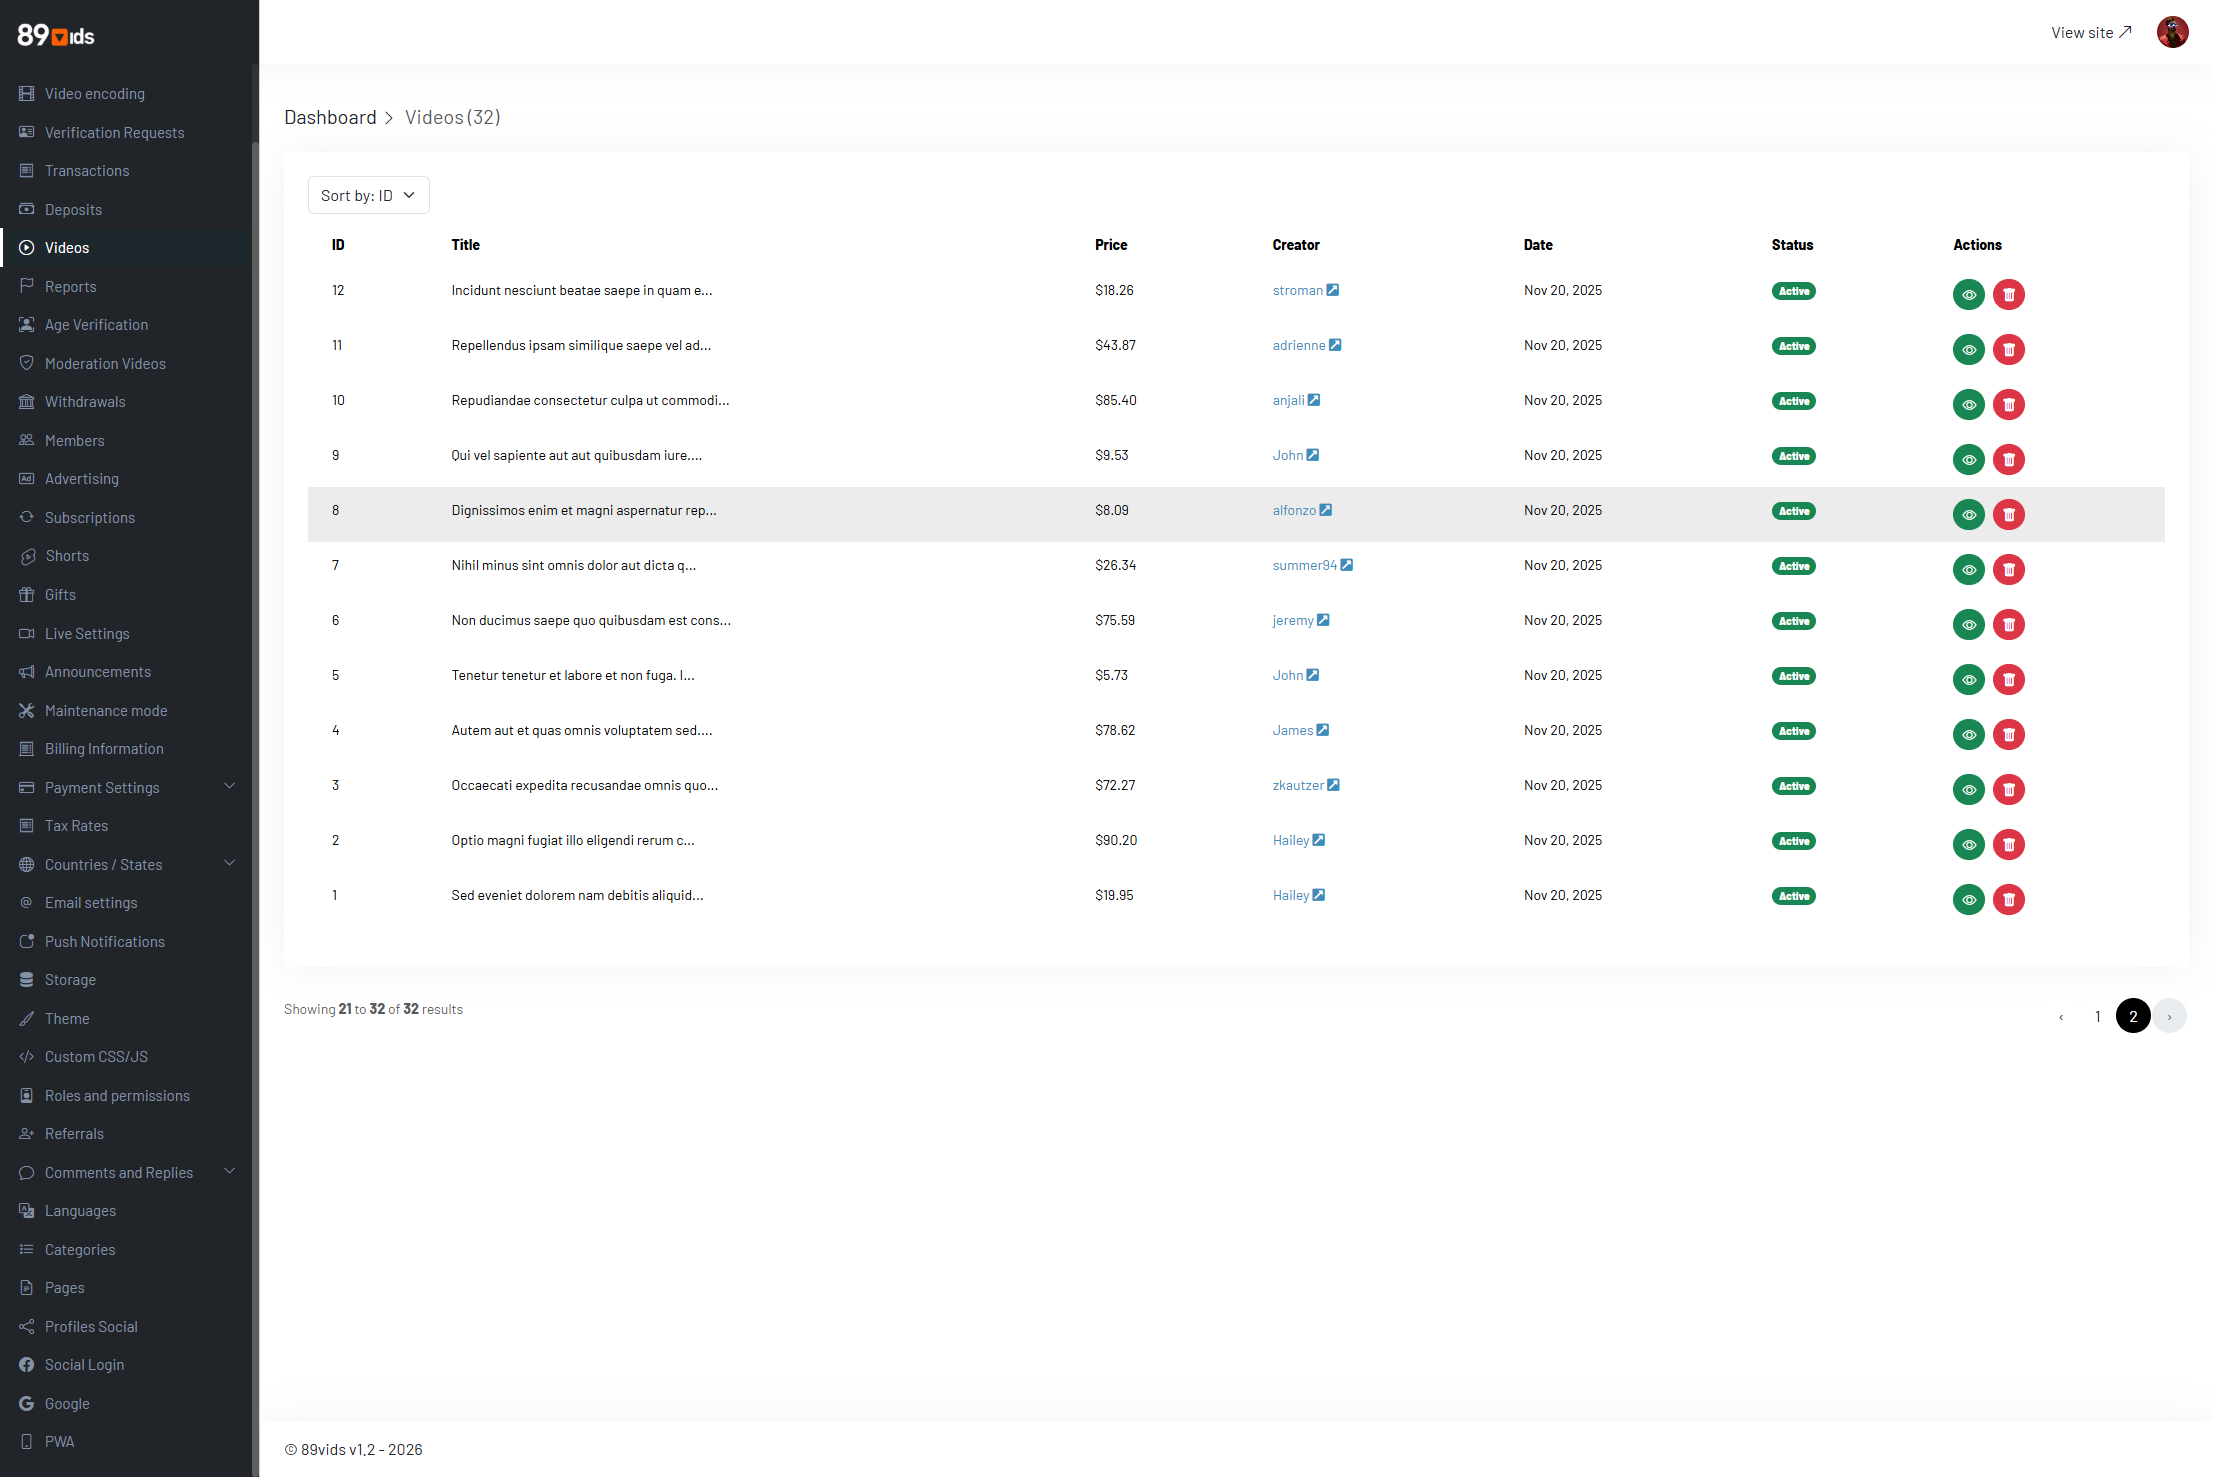Go to pagination page 1
The image size is (2213, 1477).
(2097, 1017)
